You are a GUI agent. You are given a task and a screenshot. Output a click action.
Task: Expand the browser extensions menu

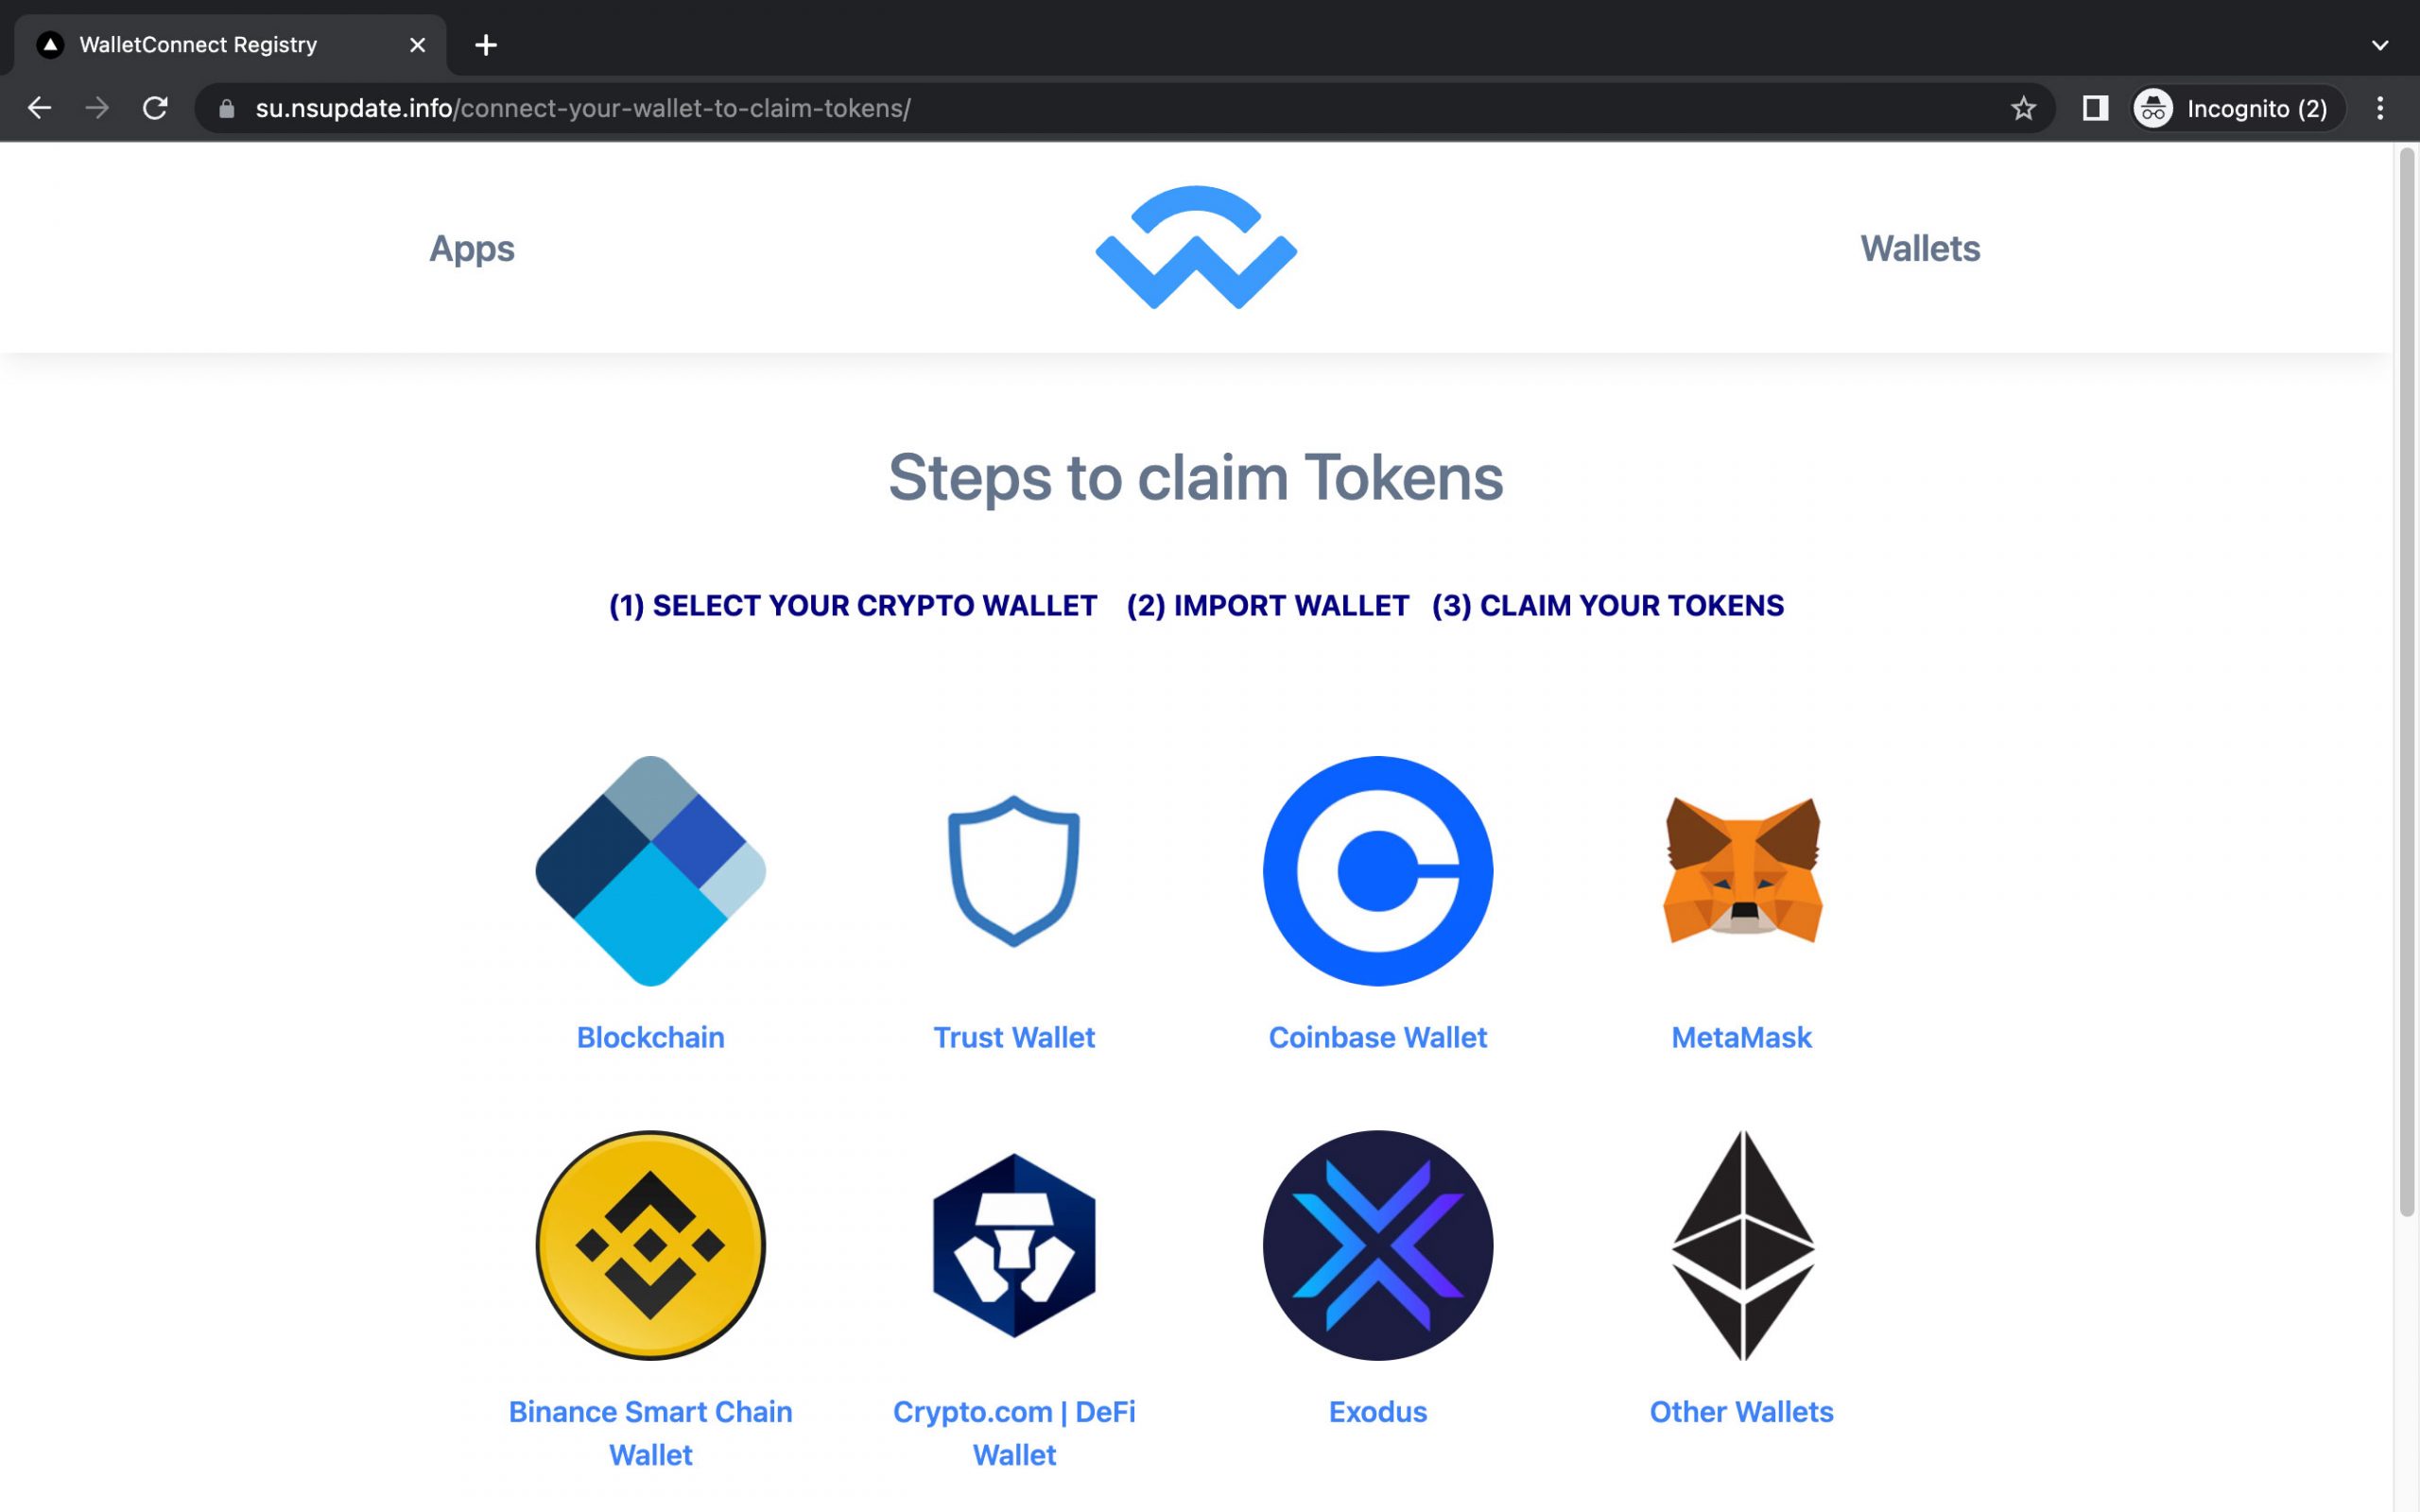click(2091, 108)
